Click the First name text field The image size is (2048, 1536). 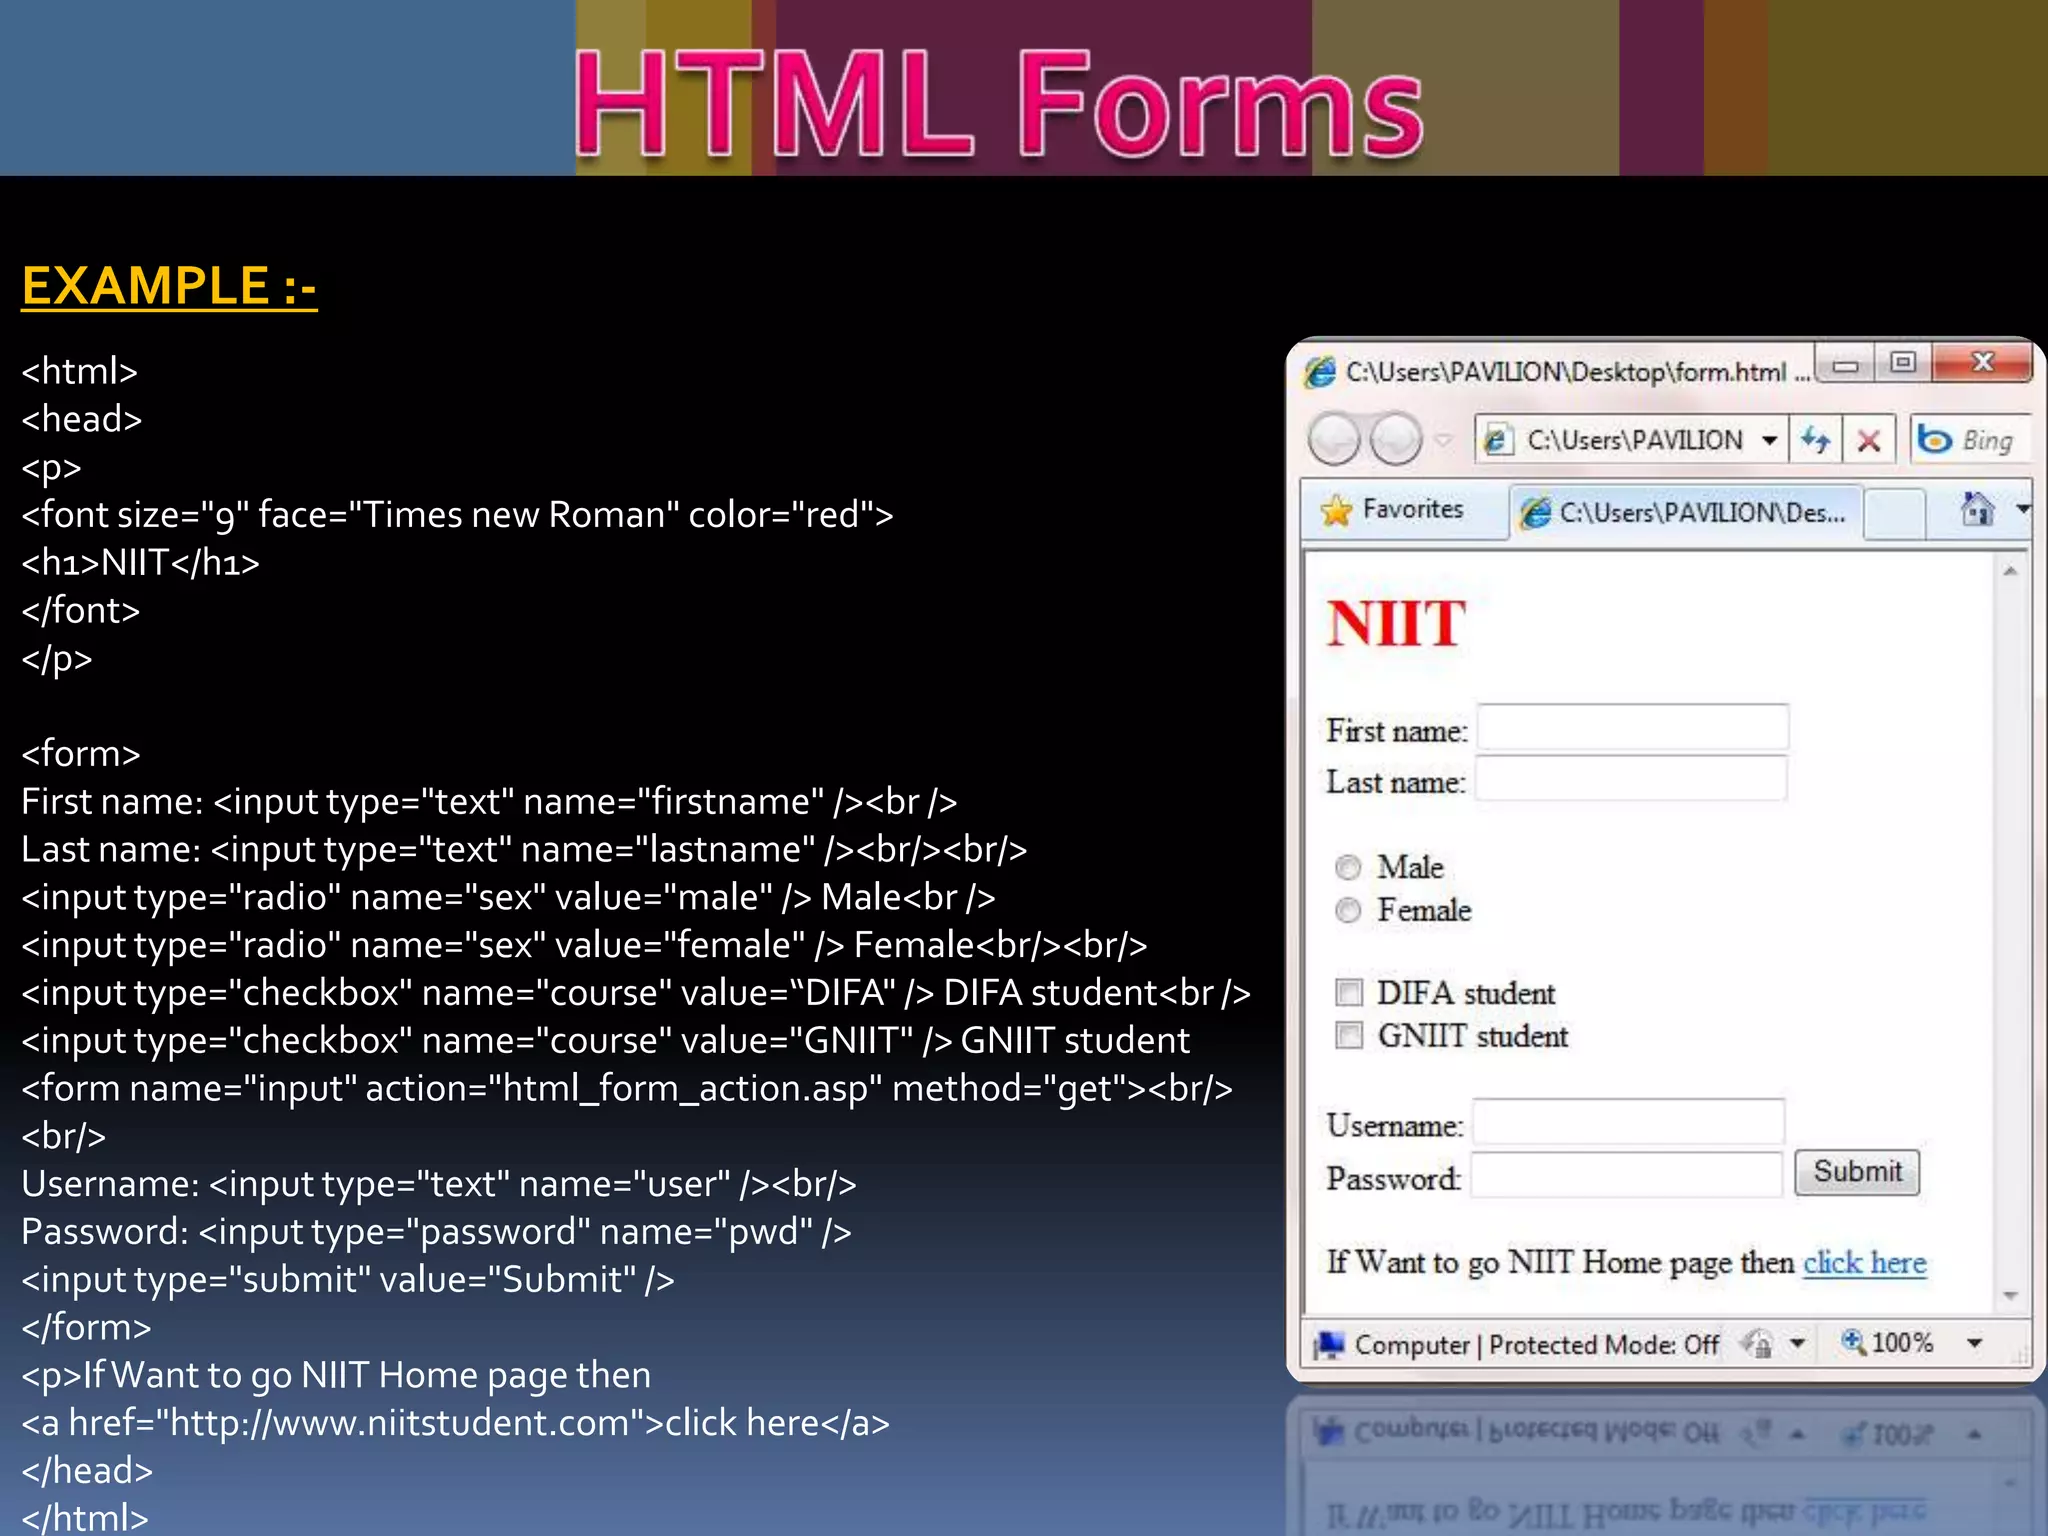pos(1633,727)
